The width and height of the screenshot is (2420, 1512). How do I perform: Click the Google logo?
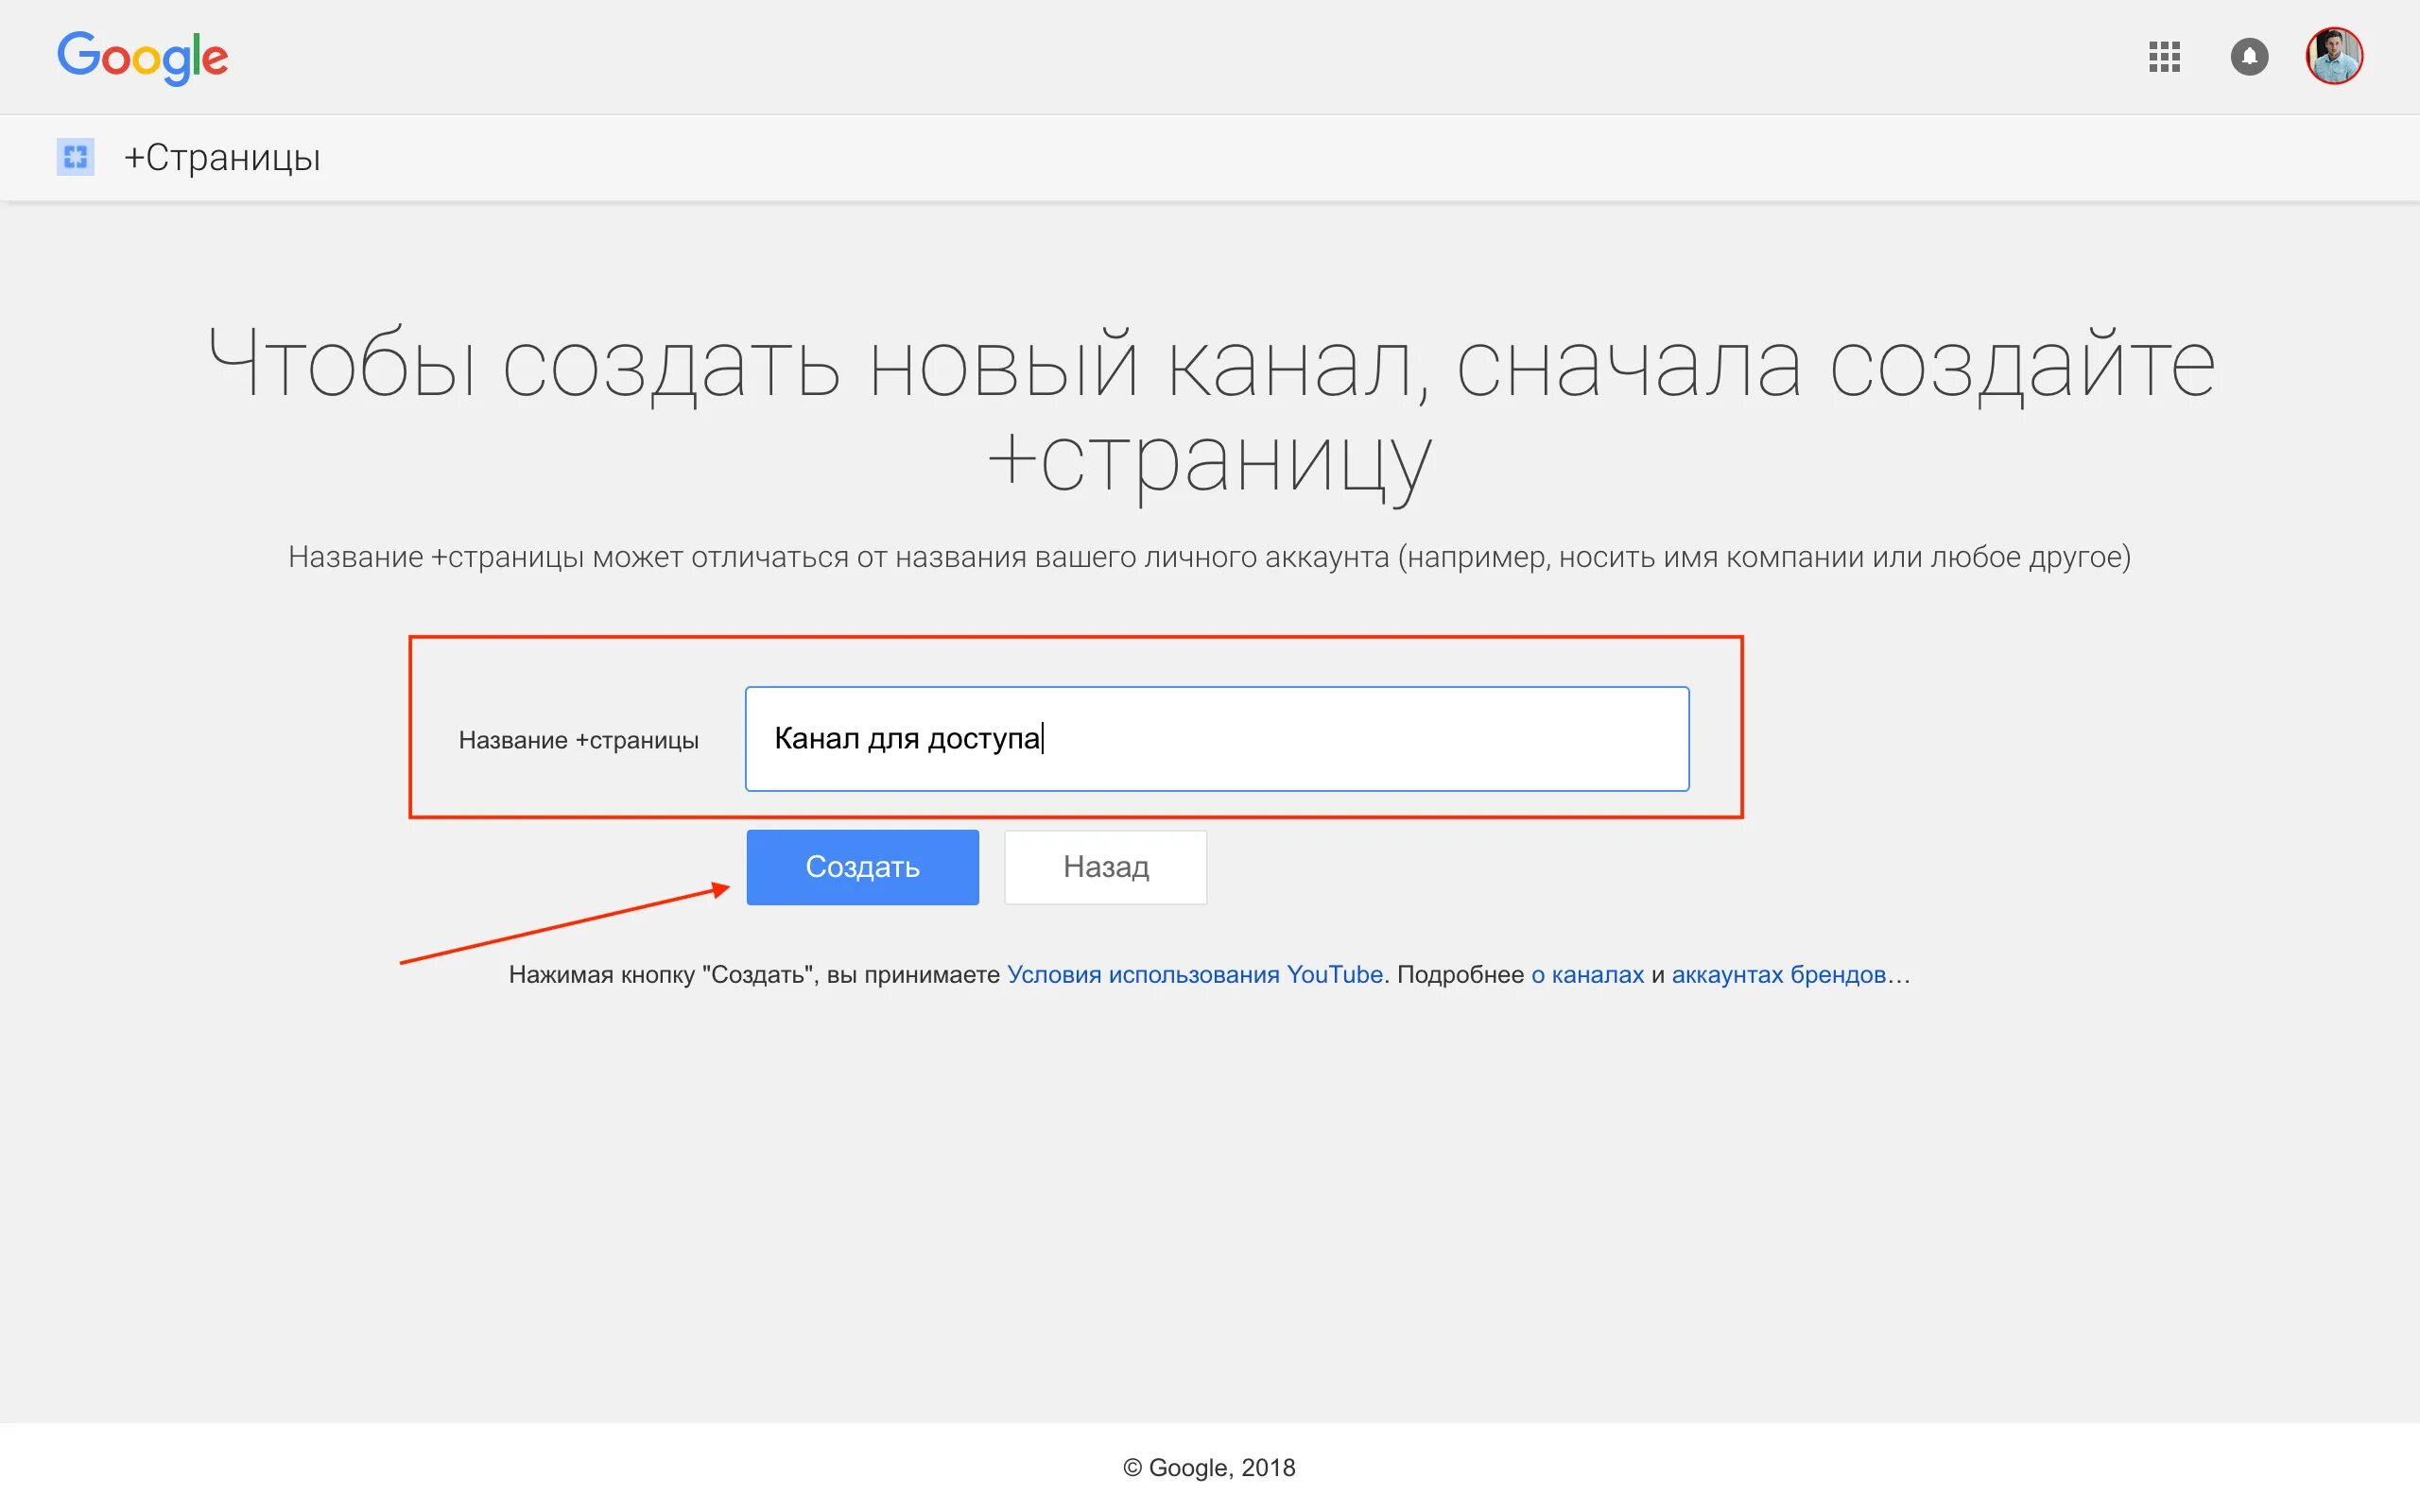click(142, 57)
